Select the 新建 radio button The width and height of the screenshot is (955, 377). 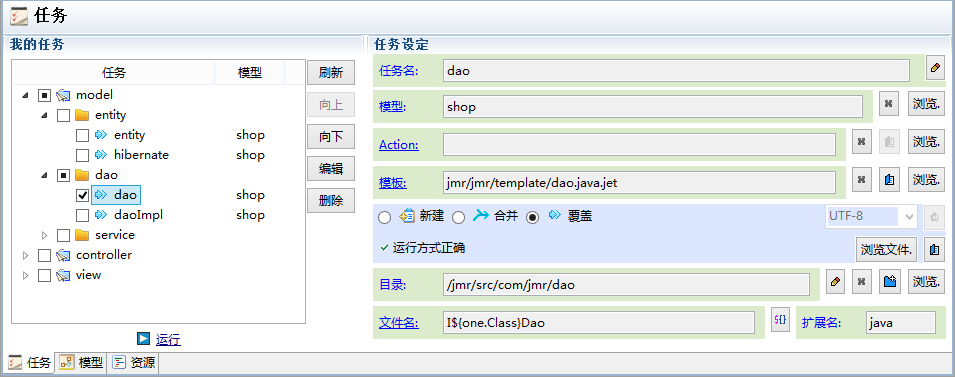click(384, 217)
